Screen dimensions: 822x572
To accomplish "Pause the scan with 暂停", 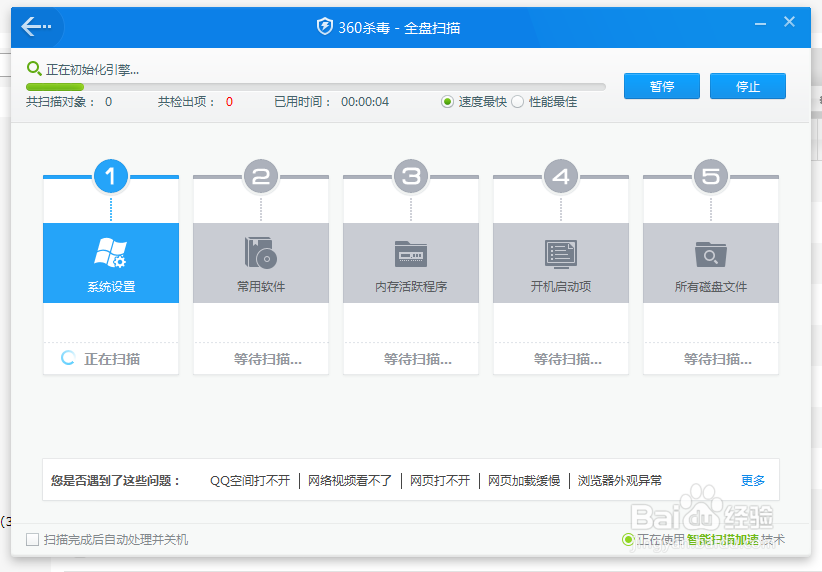I will [x=662, y=86].
